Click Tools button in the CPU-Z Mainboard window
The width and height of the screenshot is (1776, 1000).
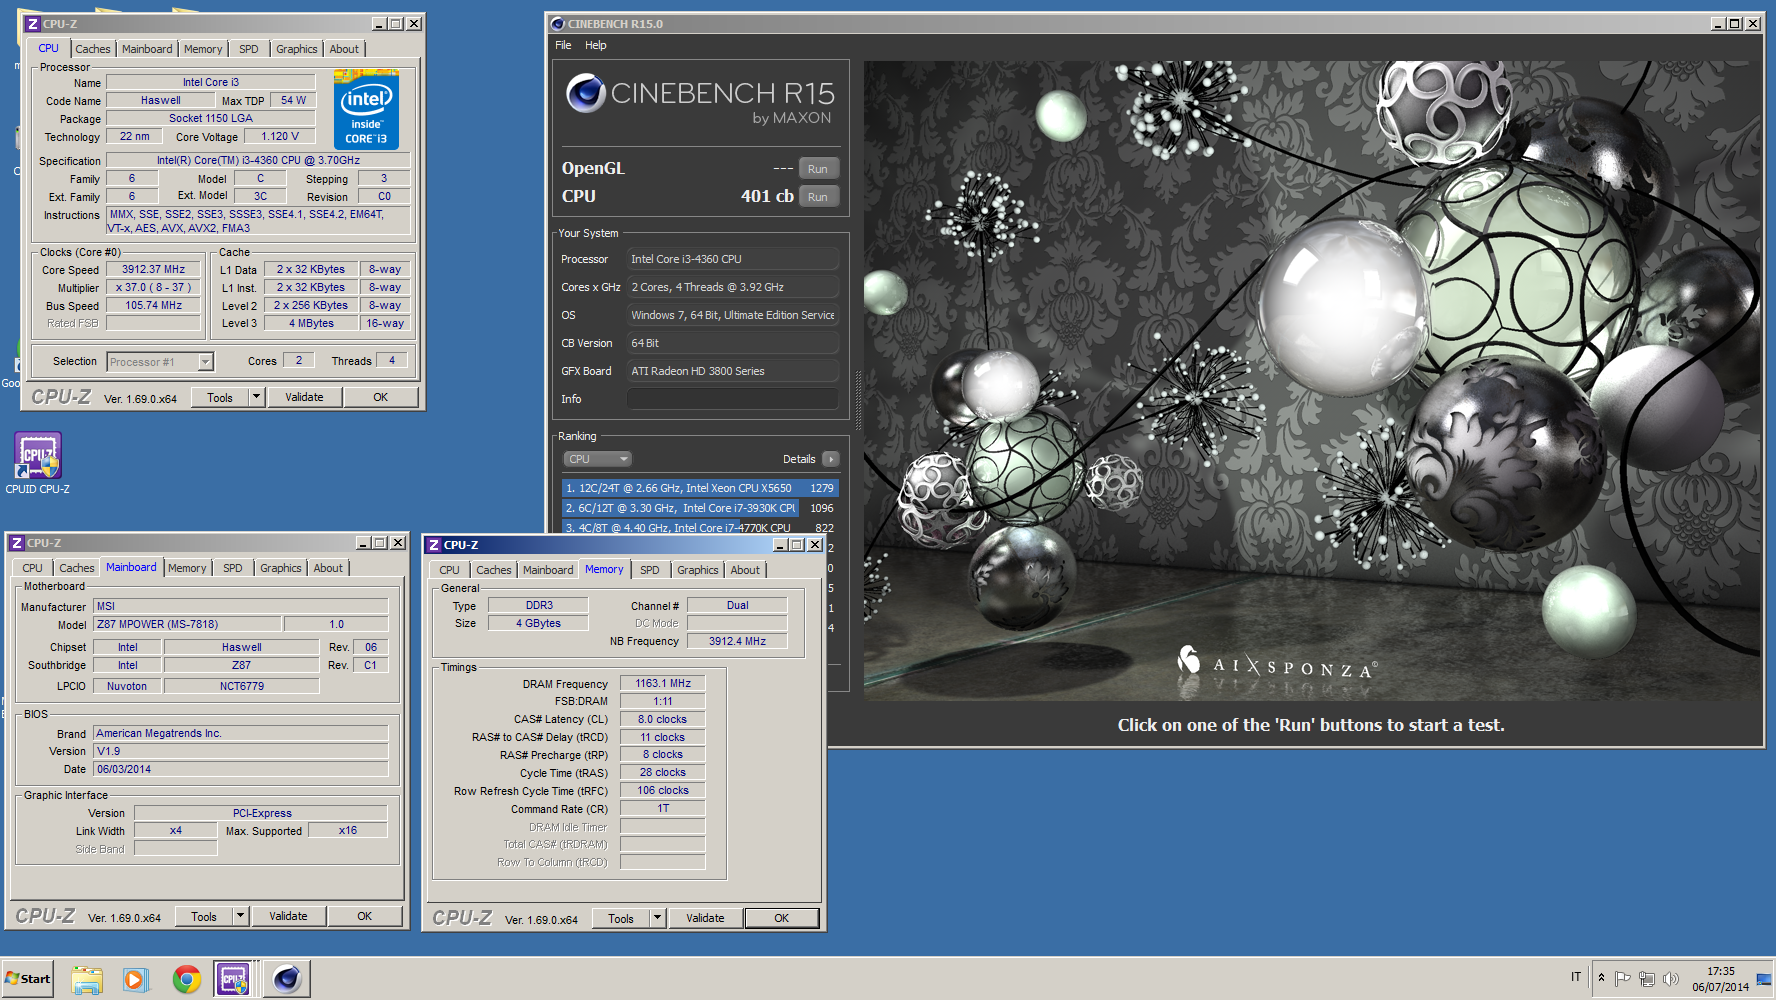click(x=204, y=916)
